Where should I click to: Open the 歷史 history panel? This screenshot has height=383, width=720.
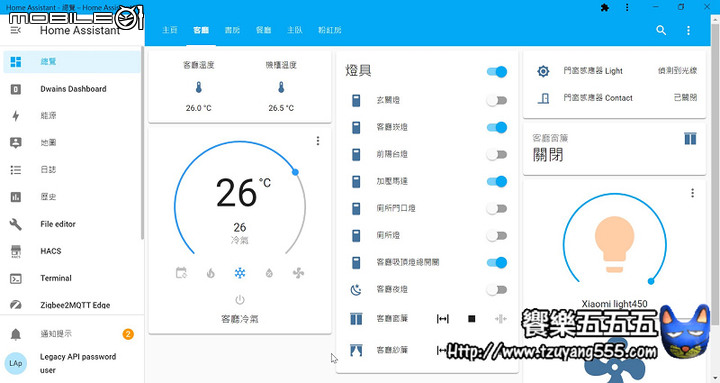(72, 197)
